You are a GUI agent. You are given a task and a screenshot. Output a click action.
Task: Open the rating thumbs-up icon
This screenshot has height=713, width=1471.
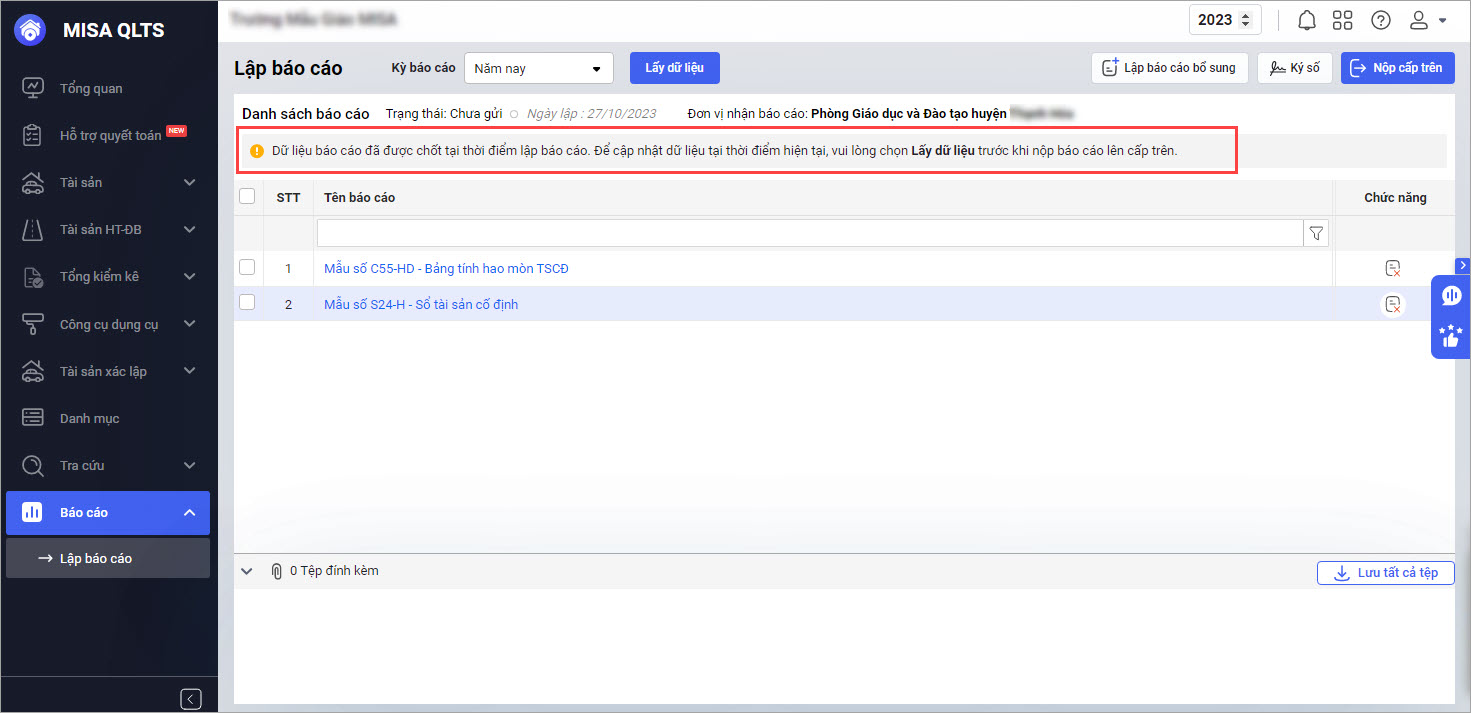click(x=1451, y=336)
